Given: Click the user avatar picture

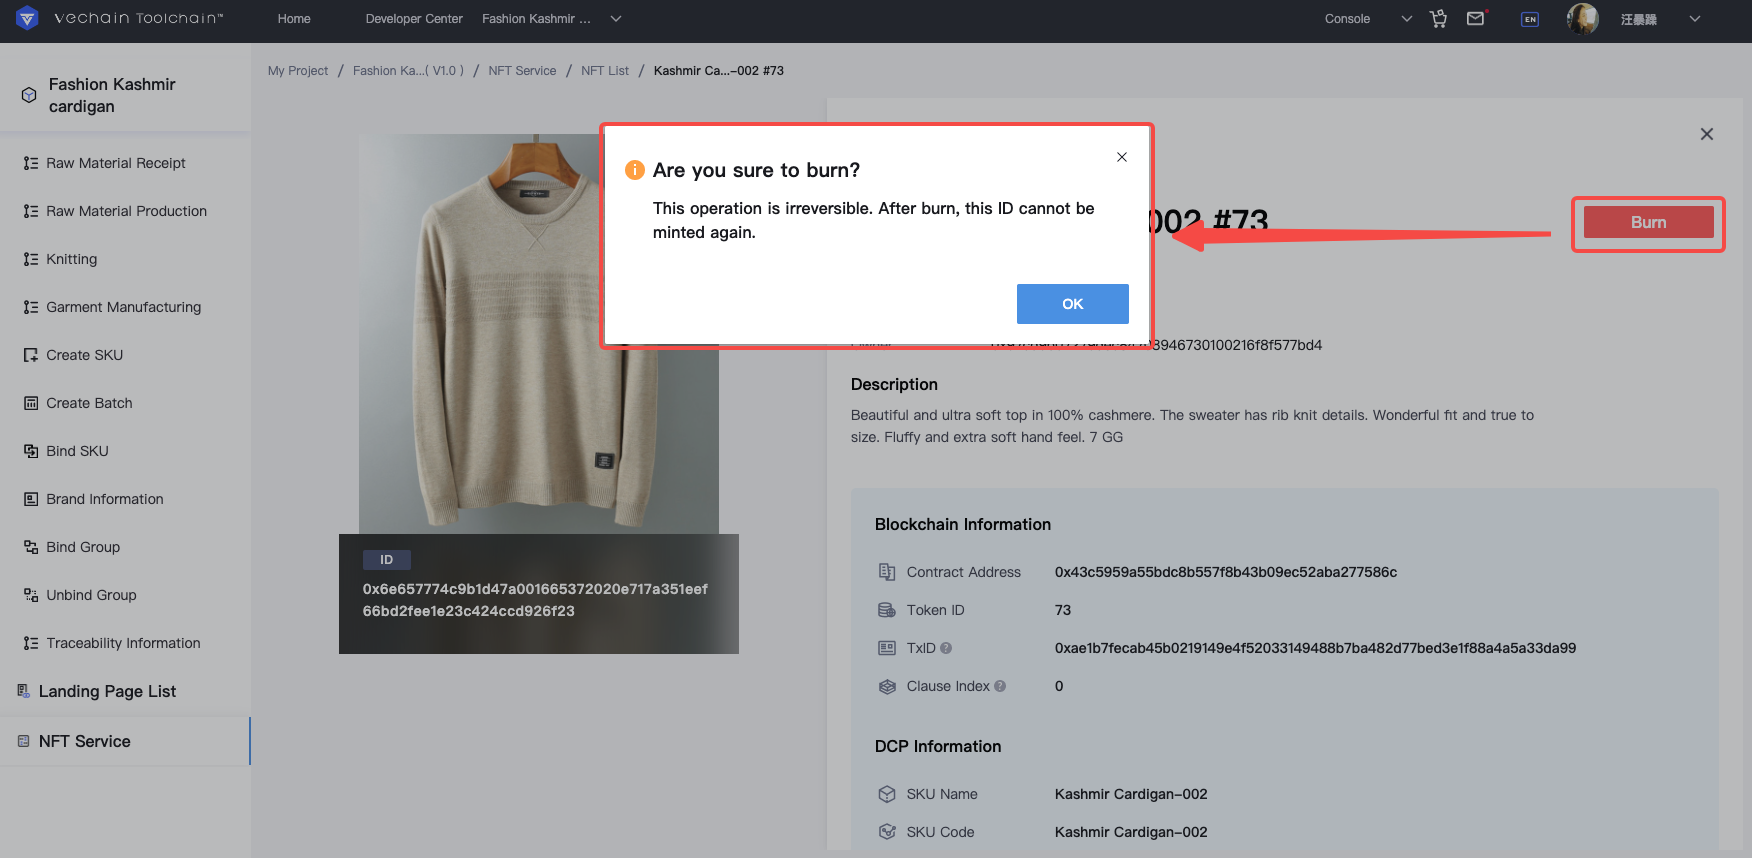Looking at the screenshot, I should click(x=1582, y=18).
